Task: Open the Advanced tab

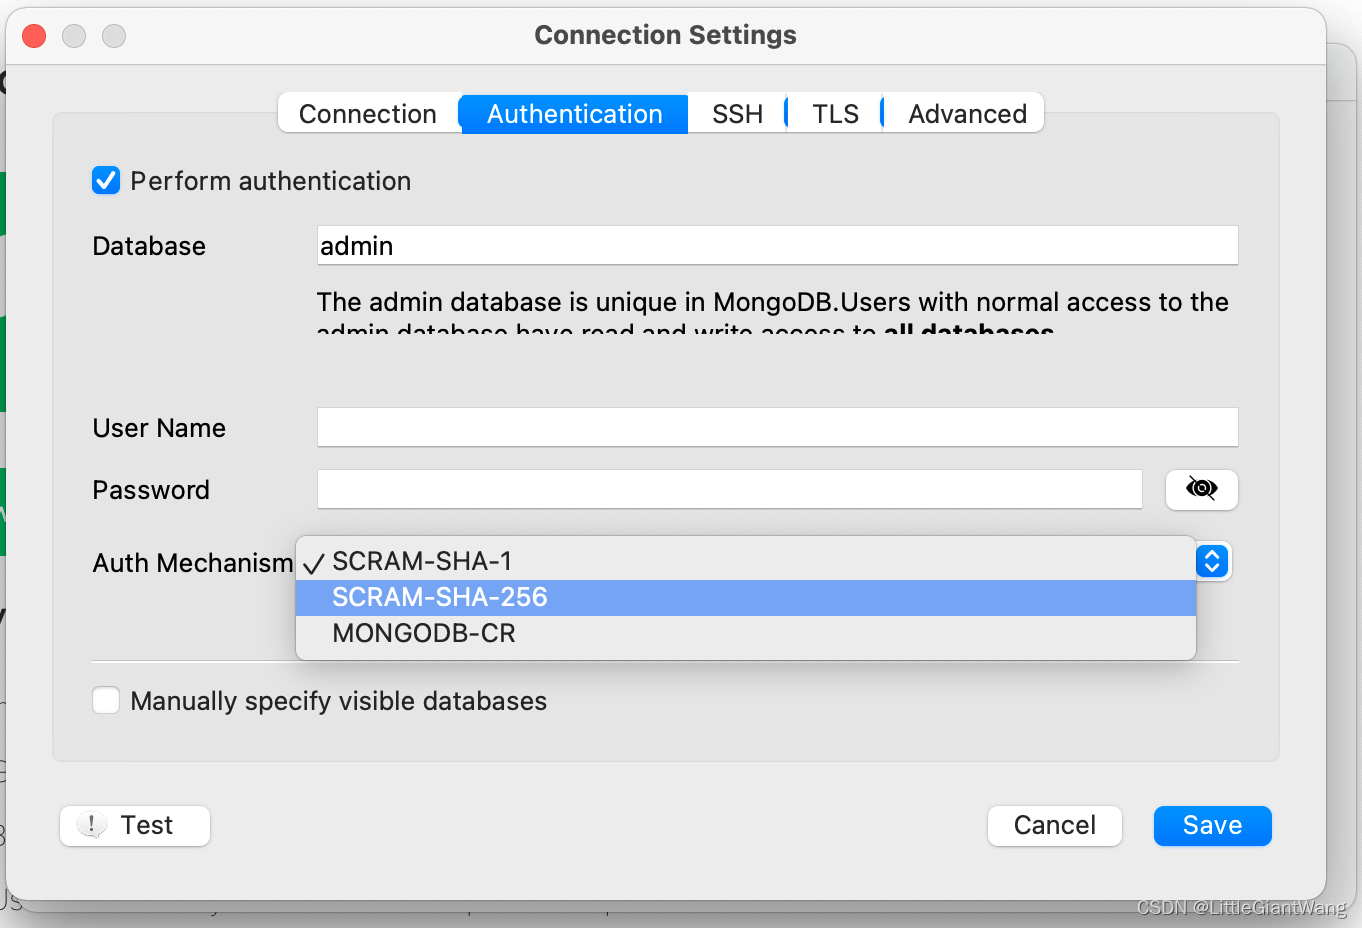Action: 967,114
